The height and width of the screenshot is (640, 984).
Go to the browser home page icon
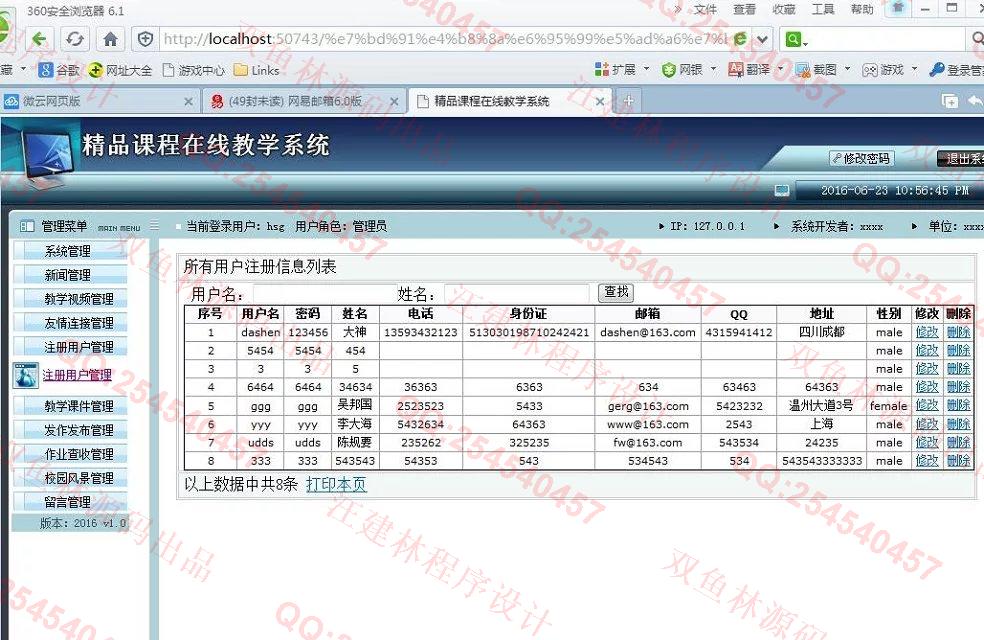[x=110, y=39]
